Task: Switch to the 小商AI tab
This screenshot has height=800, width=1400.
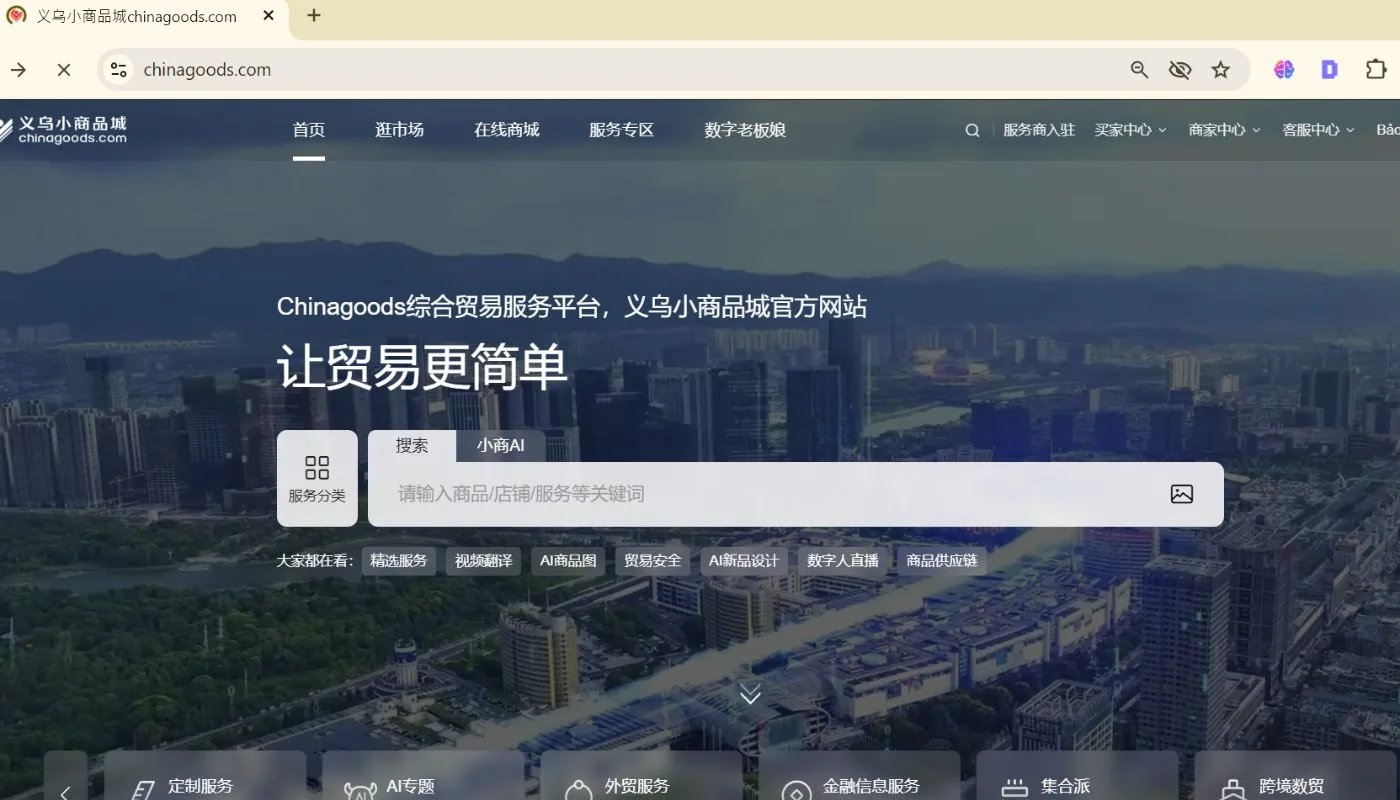Action: [x=501, y=446]
